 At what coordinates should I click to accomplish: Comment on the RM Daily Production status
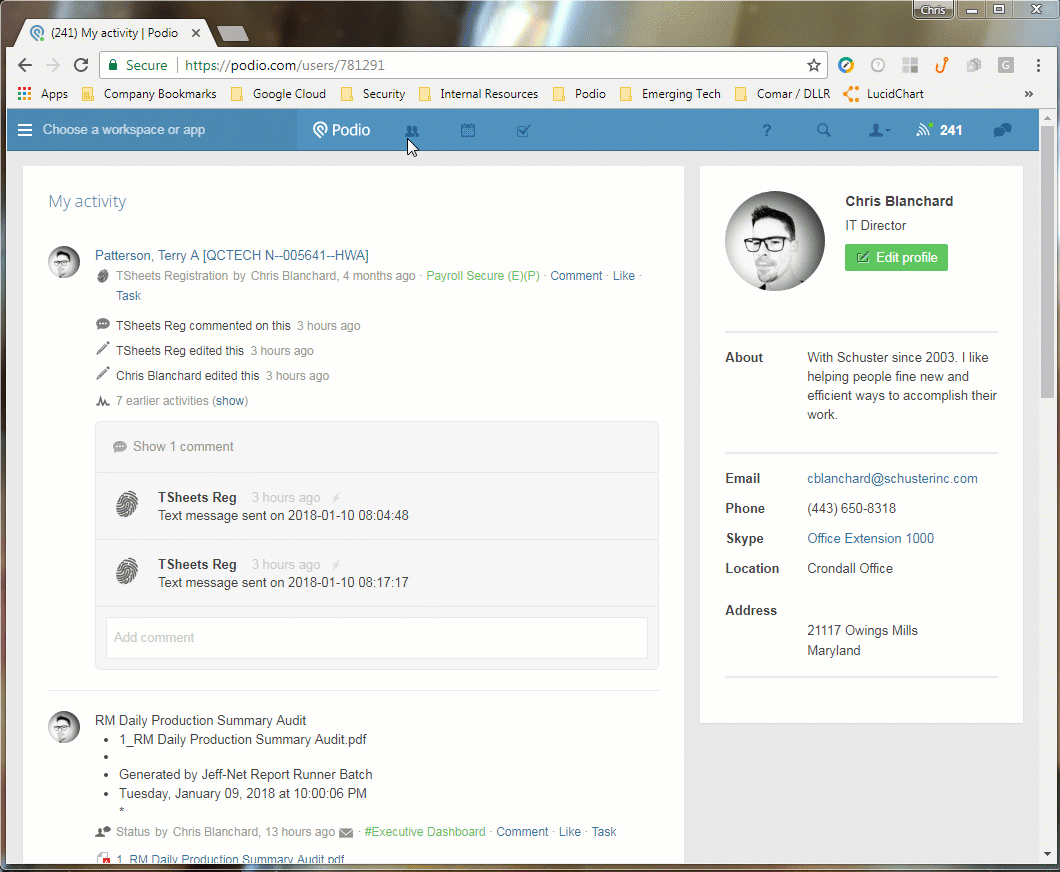pyautogui.click(x=522, y=832)
